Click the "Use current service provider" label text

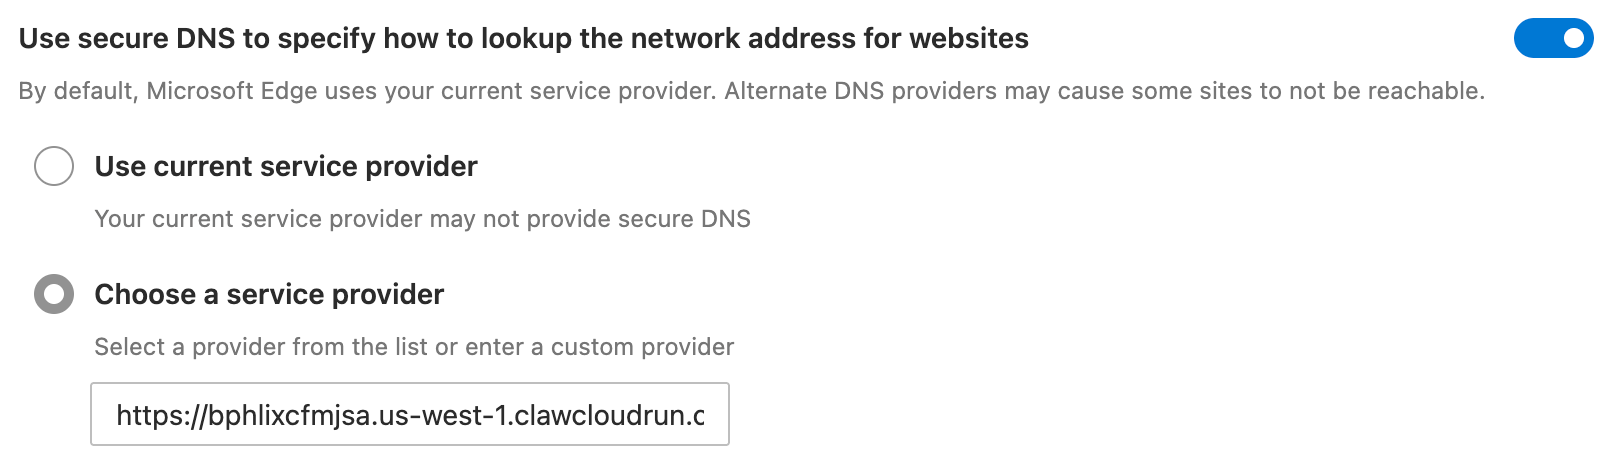pyautogui.click(x=286, y=166)
